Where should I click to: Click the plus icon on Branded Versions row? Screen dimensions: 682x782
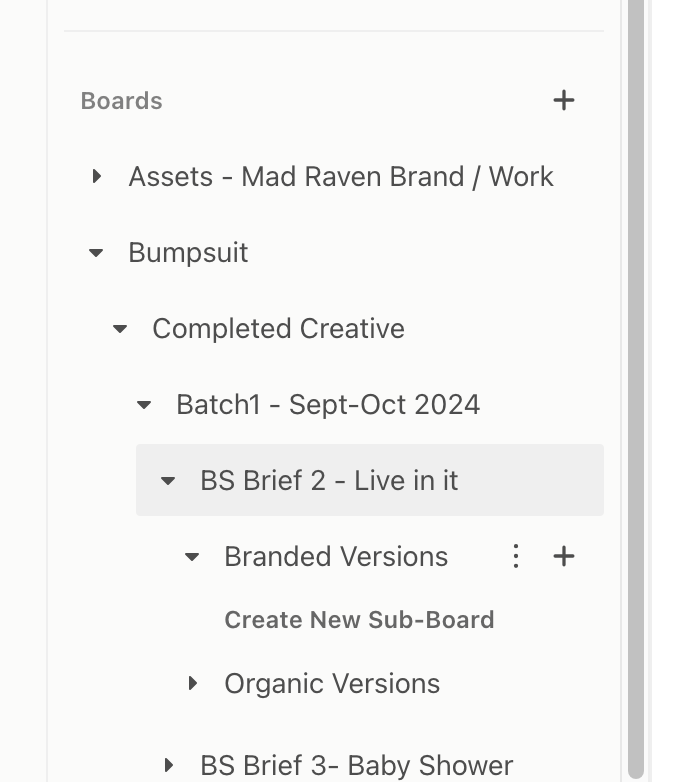tap(564, 556)
